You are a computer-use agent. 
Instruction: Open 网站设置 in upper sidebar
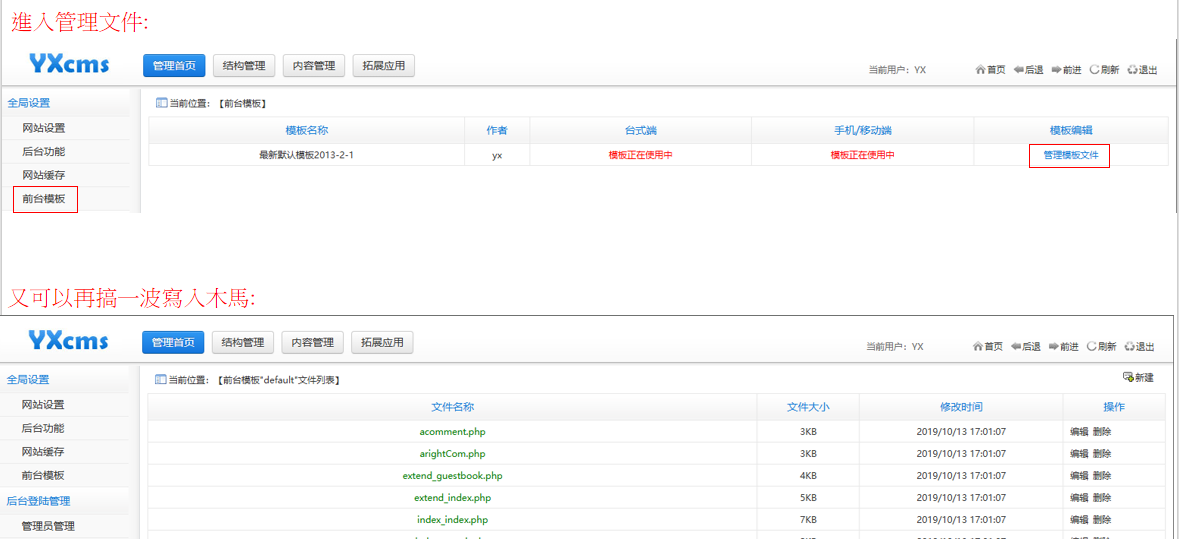click(44, 128)
